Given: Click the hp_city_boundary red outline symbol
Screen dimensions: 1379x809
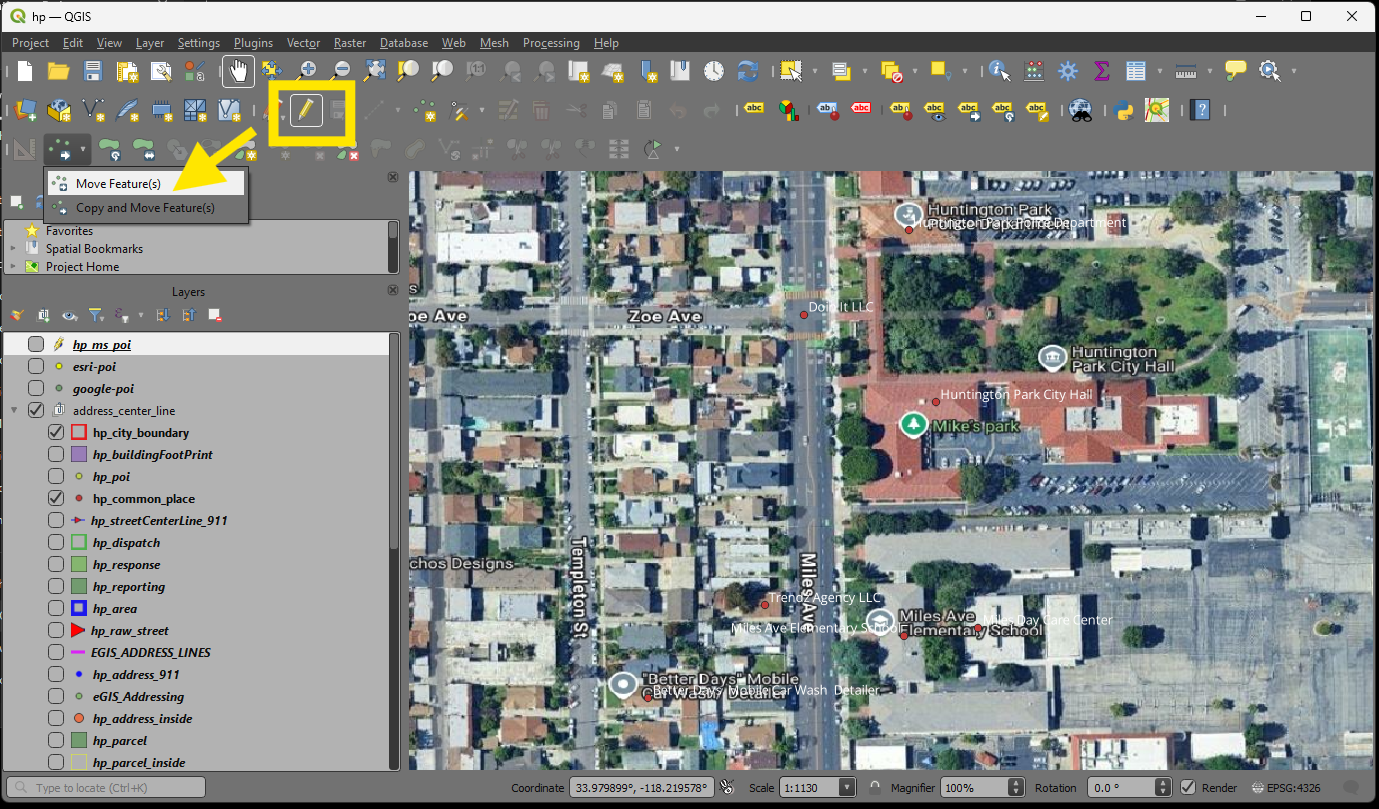Looking at the screenshot, I should click(x=79, y=432).
